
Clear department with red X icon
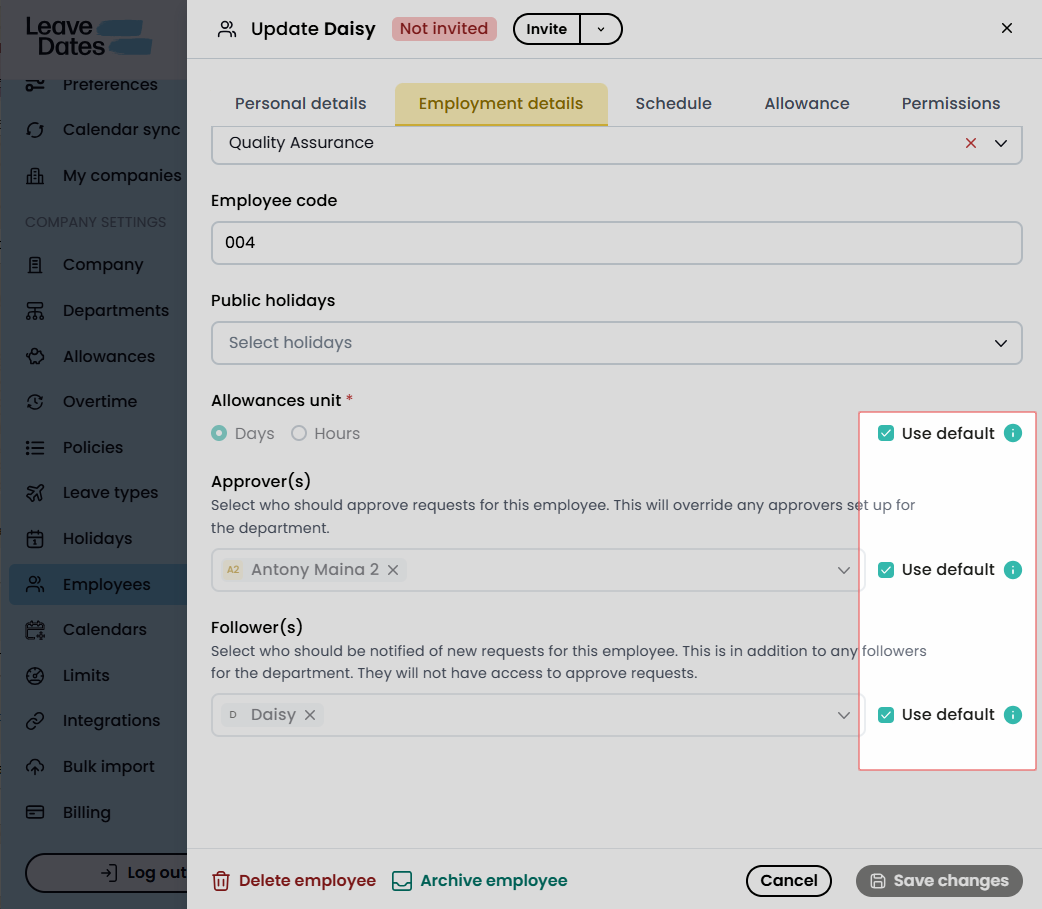[971, 144]
